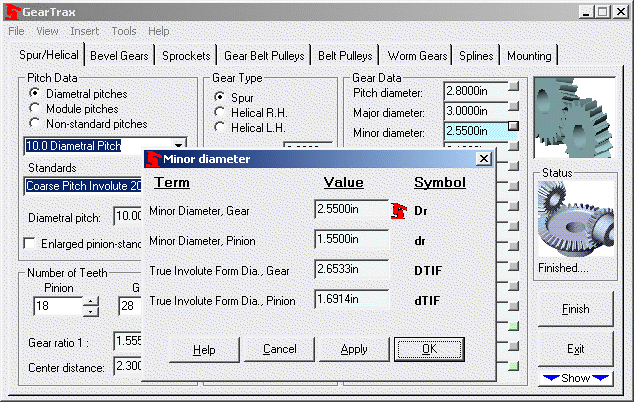Click the bevel gear Status image
634x402 pixels.
(x=575, y=219)
